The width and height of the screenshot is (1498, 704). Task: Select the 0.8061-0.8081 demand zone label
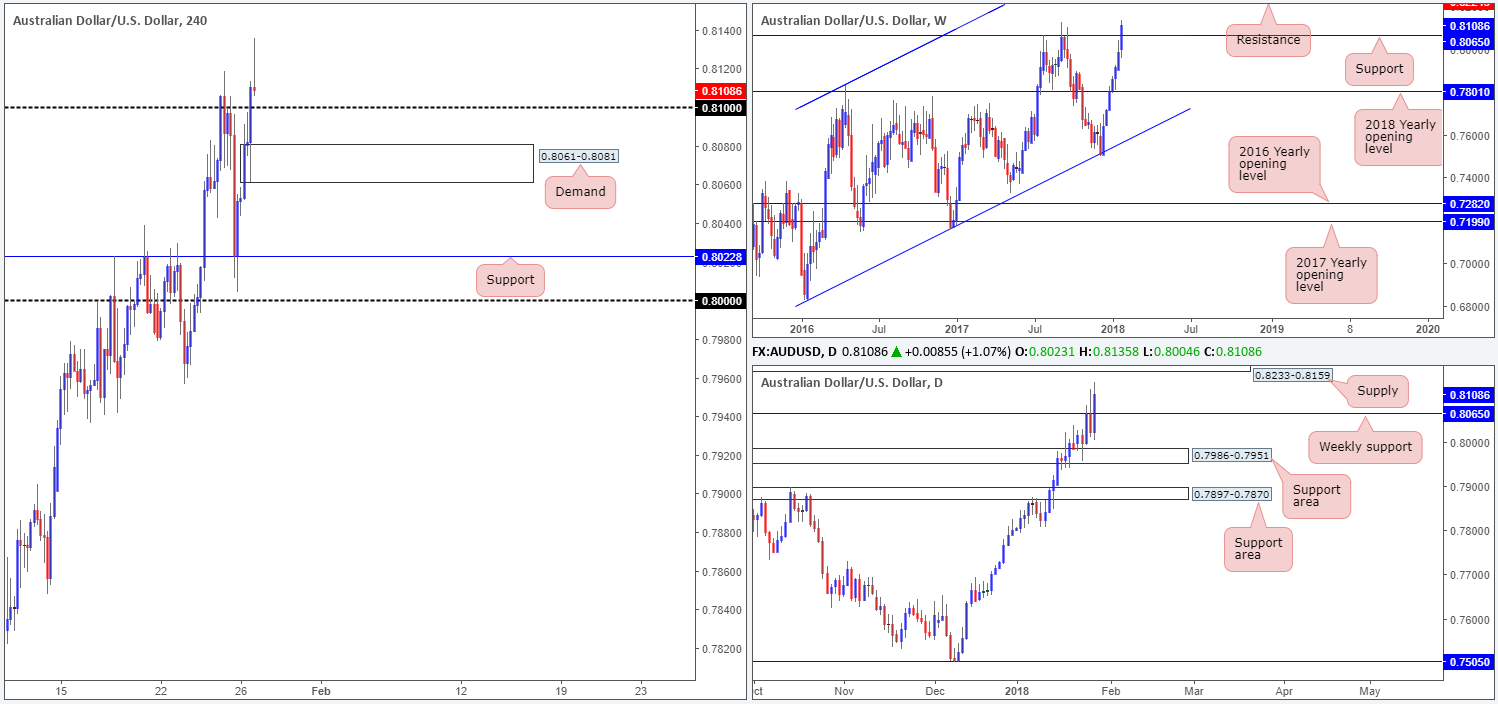coord(579,157)
